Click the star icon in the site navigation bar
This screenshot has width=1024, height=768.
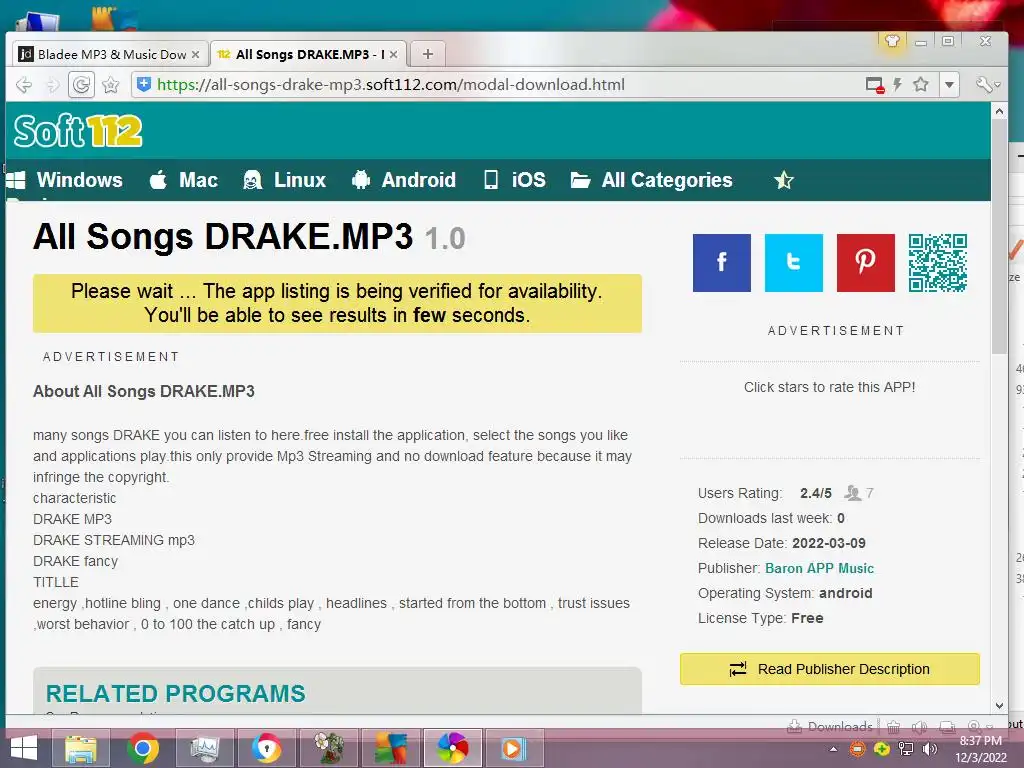pyautogui.click(x=784, y=180)
